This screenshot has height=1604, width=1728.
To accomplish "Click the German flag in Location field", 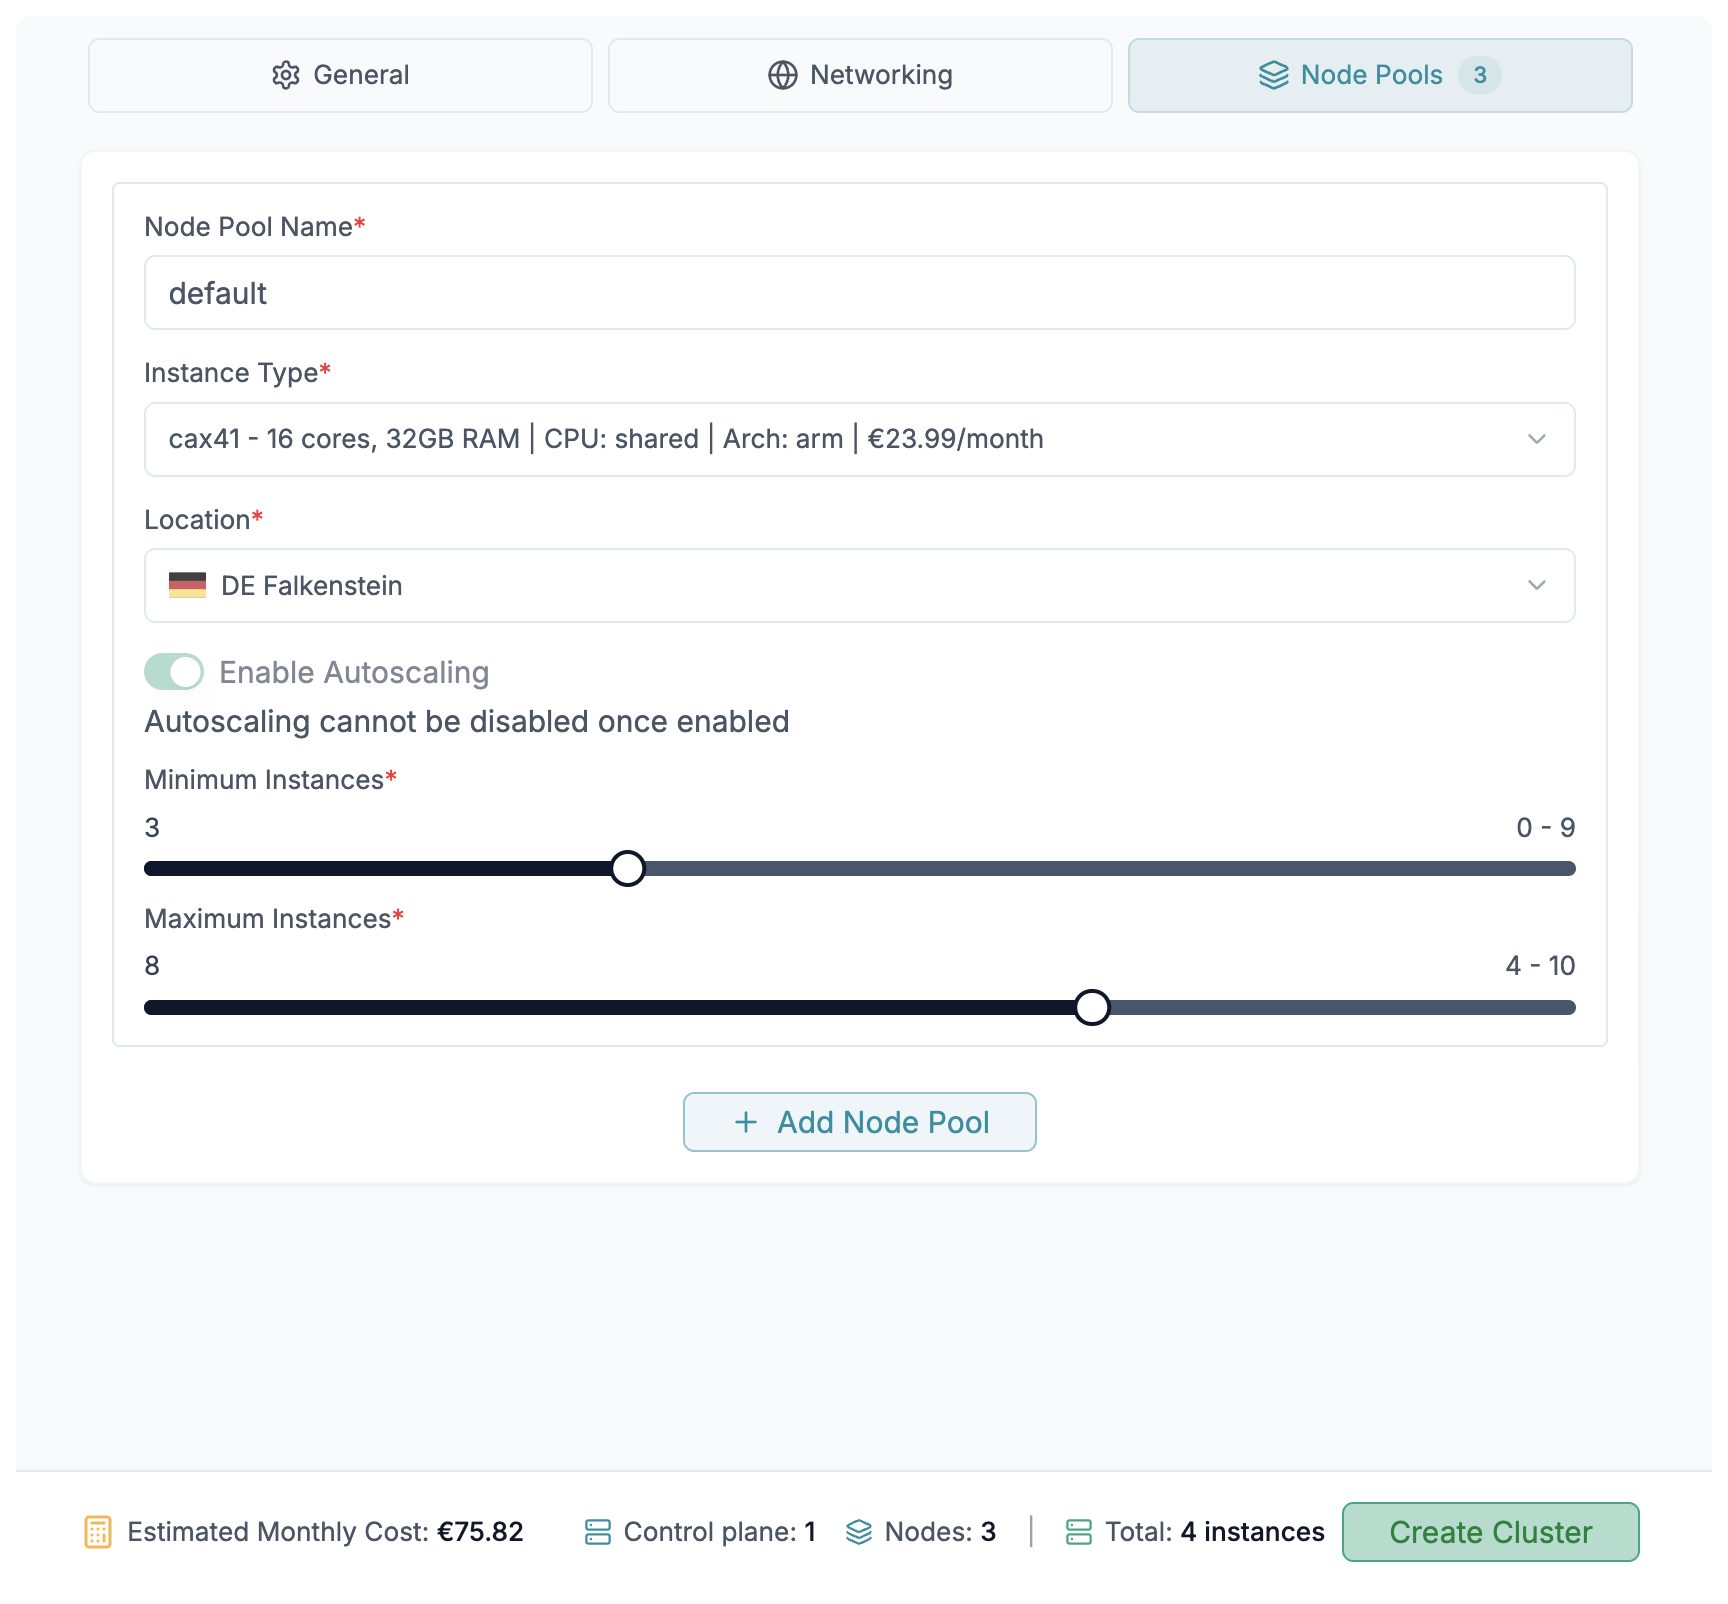I will pyautogui.click(x=187, y=585).
